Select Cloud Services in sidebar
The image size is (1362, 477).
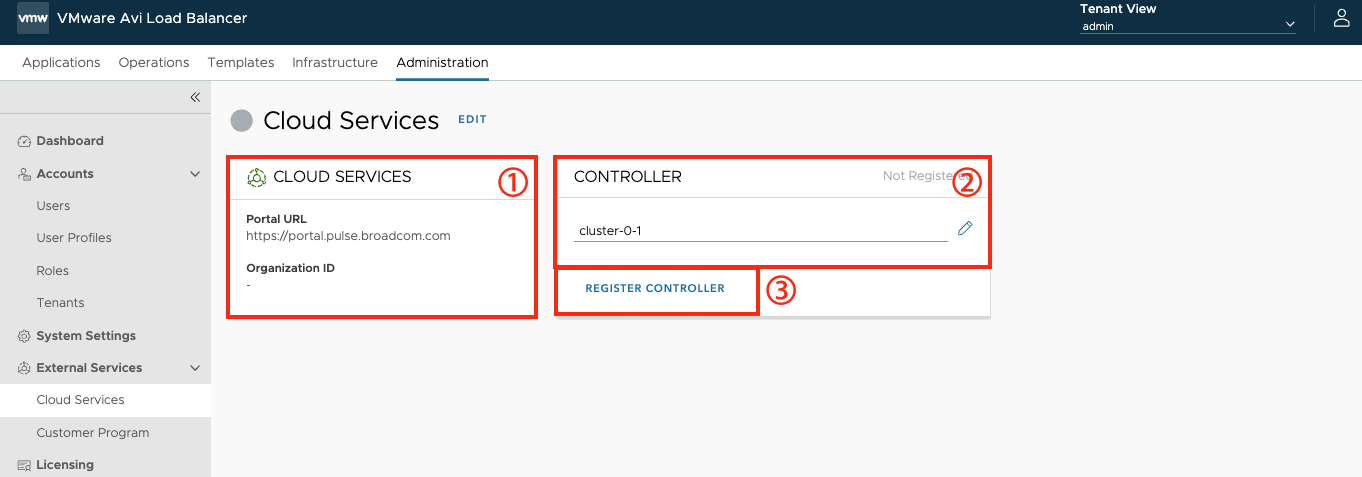coord(80,400)
